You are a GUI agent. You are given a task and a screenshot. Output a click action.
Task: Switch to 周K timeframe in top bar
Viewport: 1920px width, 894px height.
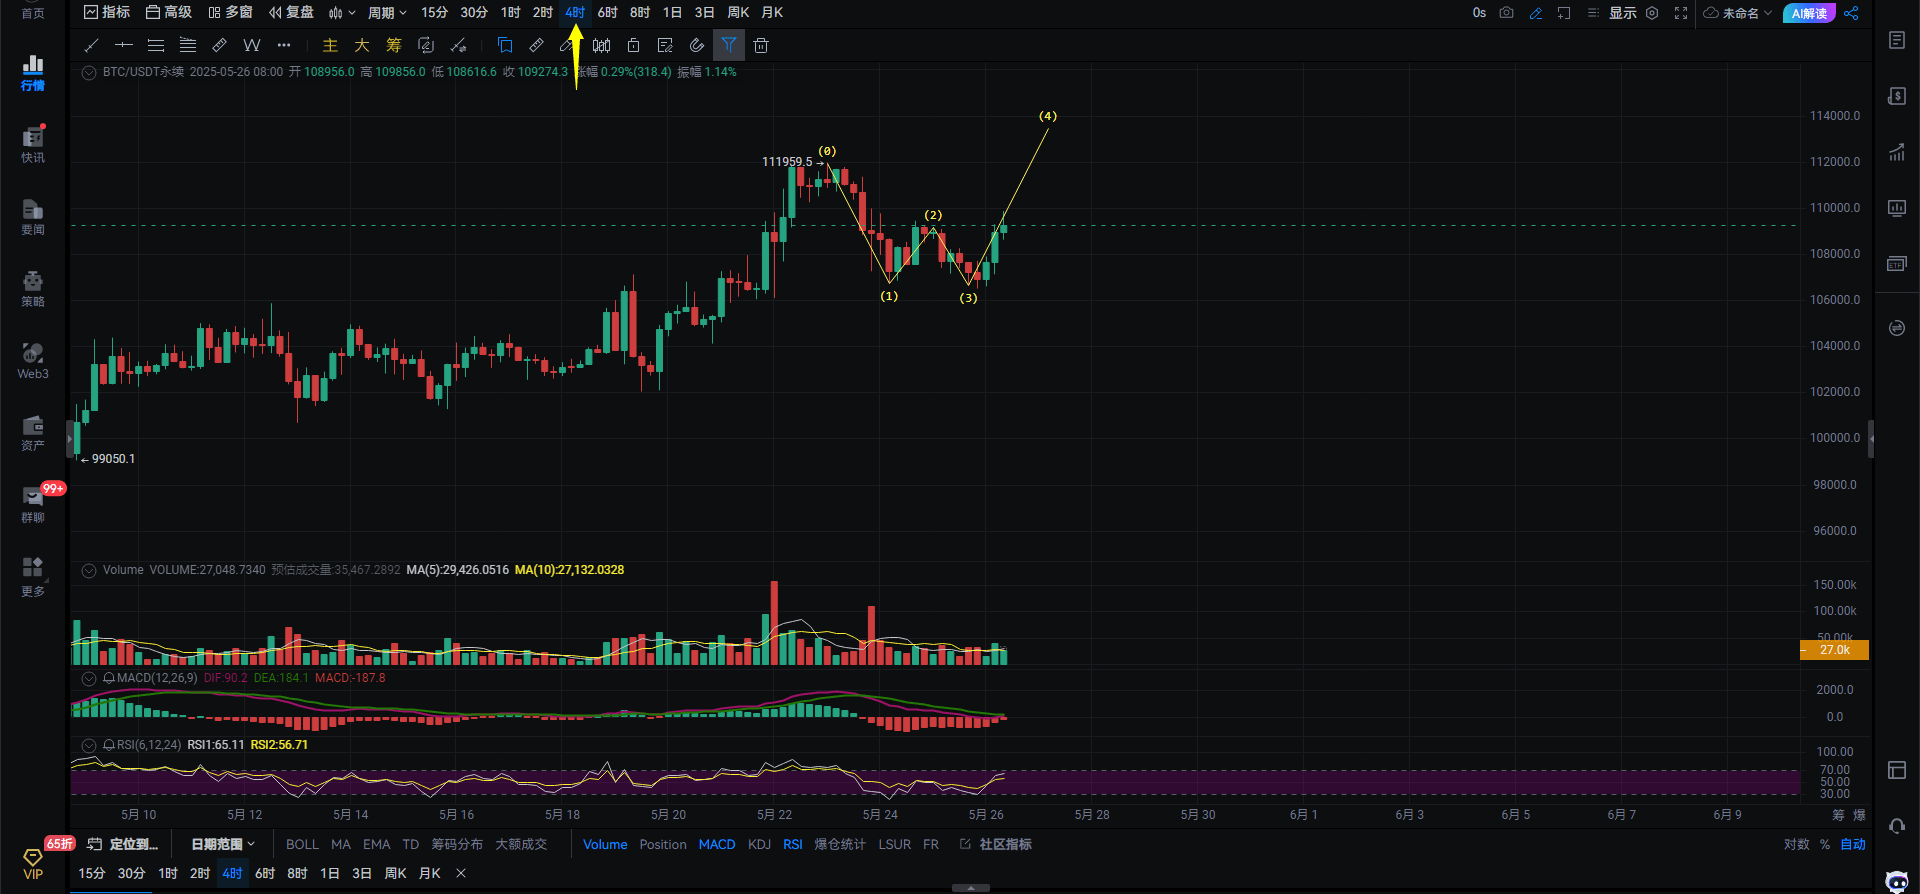(738, 13)
